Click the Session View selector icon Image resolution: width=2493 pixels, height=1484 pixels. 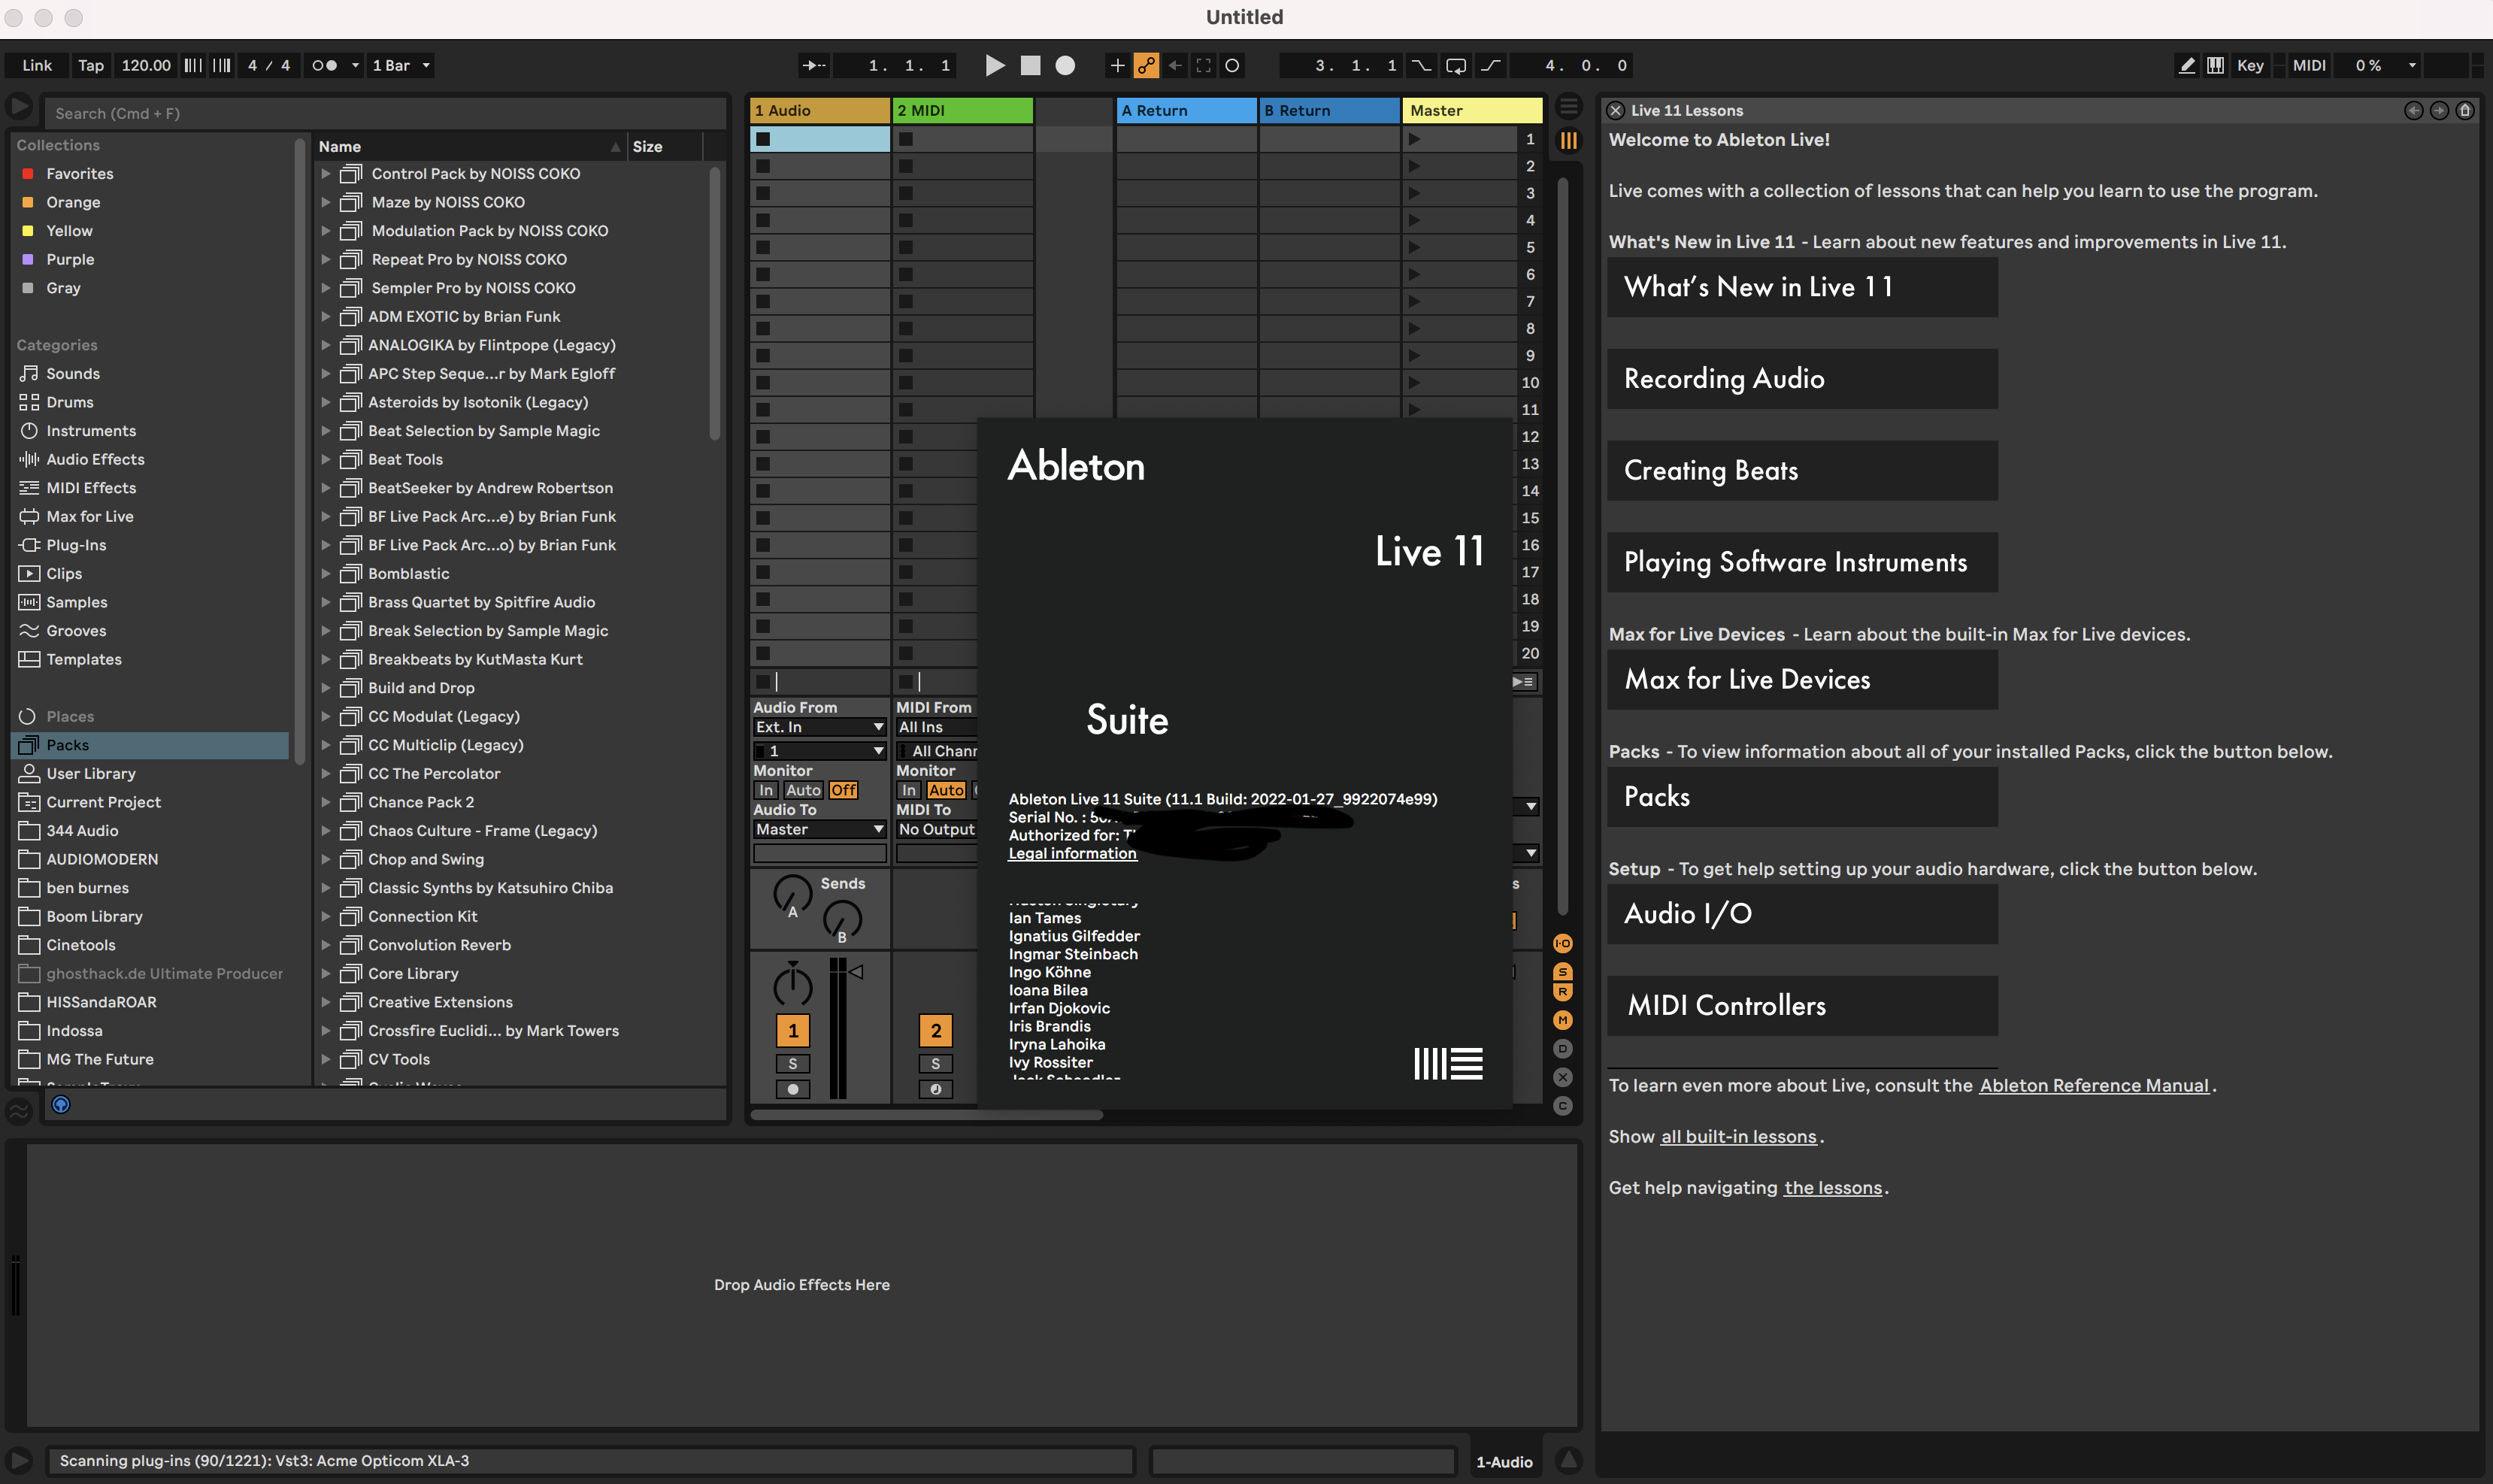point(1569,141)
